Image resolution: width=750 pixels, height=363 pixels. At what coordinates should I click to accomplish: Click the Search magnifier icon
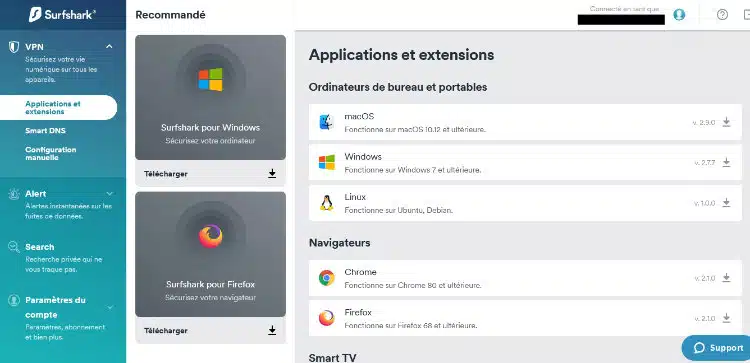pos(14,247)
